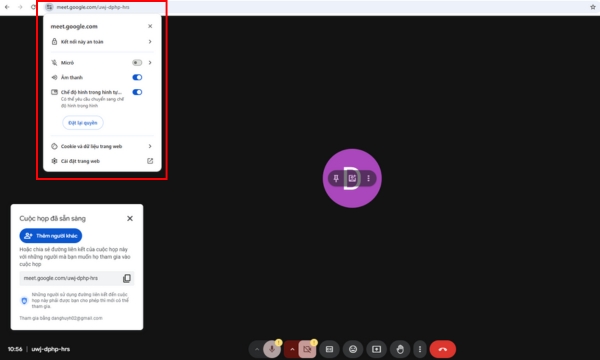This screenshot has height=360, width=600.
Task: Click the picture-in-picture icon in popup
Action: point(54,92)
